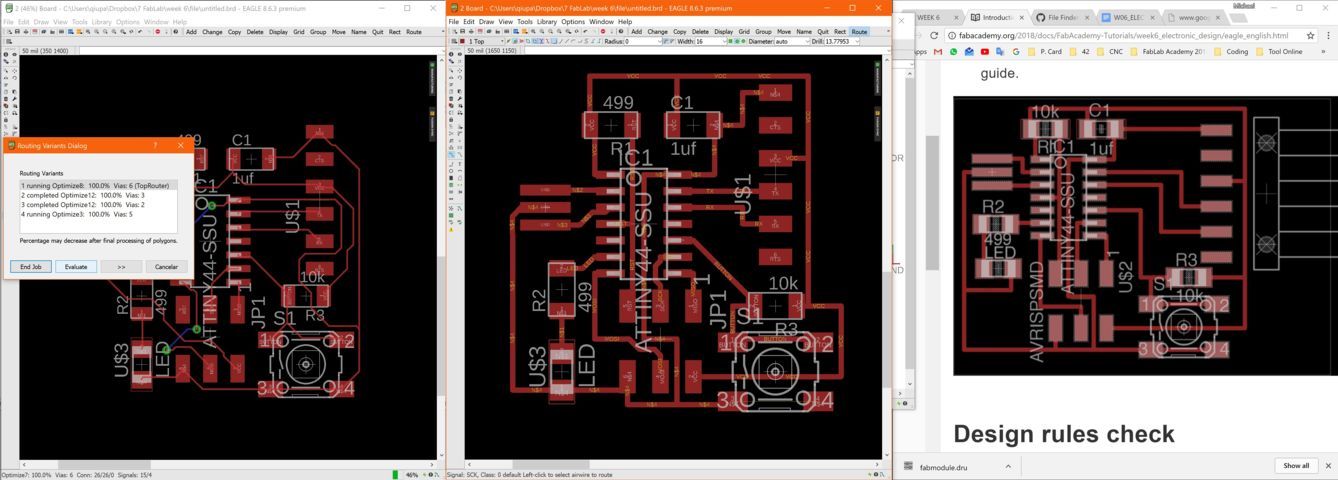Bookmark page with star icon

1310,35
